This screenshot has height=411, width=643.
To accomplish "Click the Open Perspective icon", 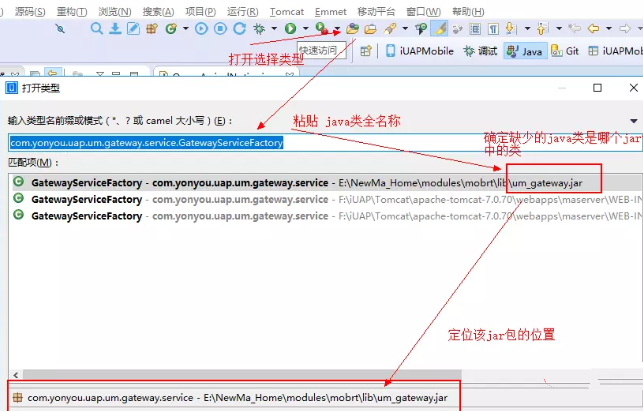I will tap(366, 51).
